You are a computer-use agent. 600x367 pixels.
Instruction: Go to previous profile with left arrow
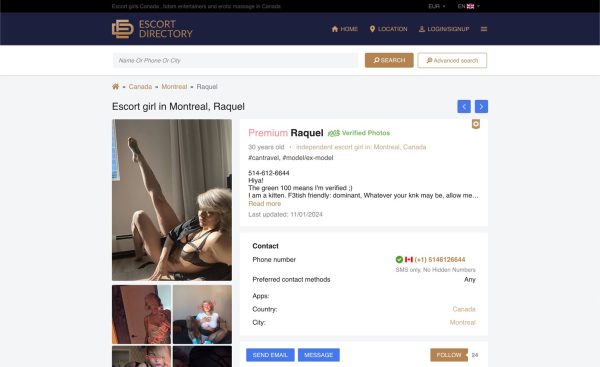pos(464,106)
